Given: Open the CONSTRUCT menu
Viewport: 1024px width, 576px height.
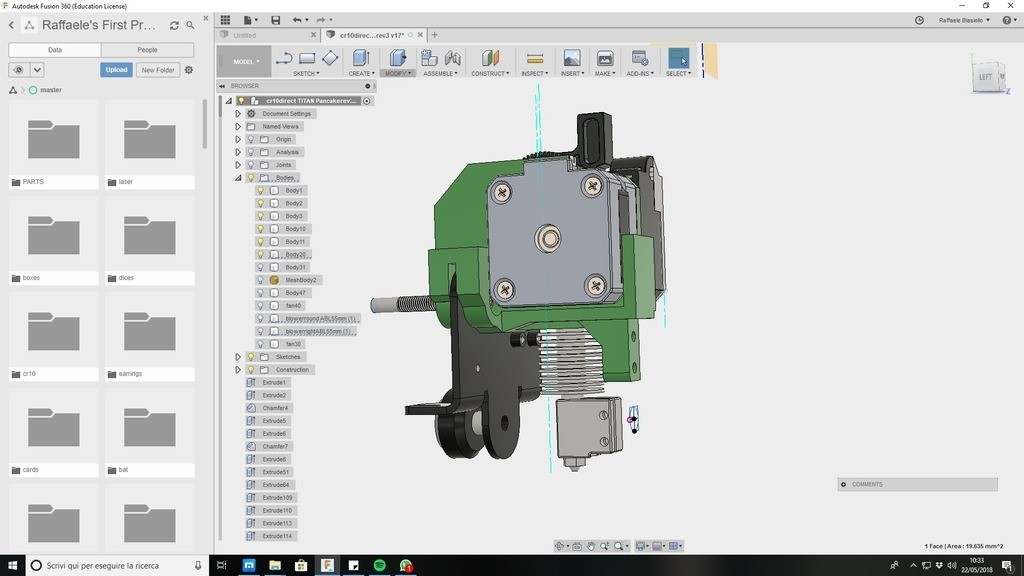Looking at the screenshot, I should click(x=490, y=74).
